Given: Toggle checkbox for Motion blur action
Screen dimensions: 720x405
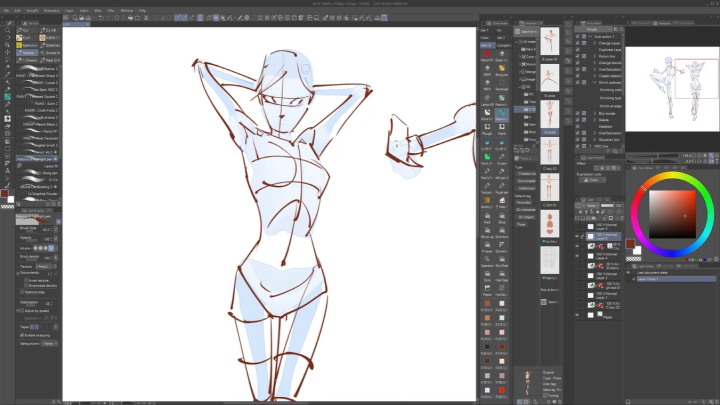Looking at the screenshot, I should coord(578,56).
